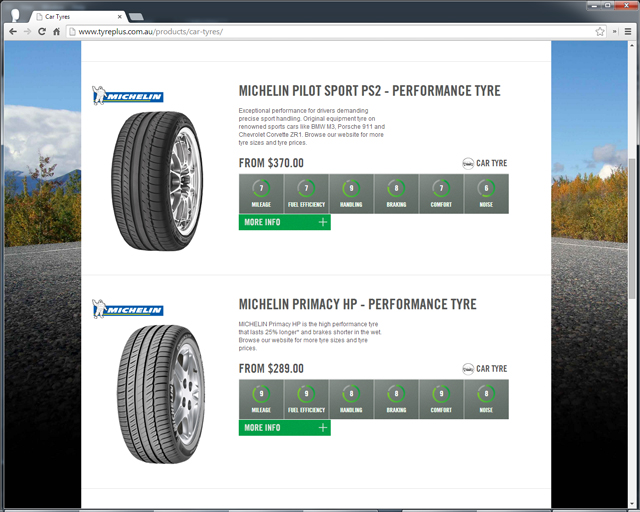This screenshot has height=512, width=640.
Task: Open Michelin Pilot Sport PS2 title link
Action: click(x=369, y=91)
